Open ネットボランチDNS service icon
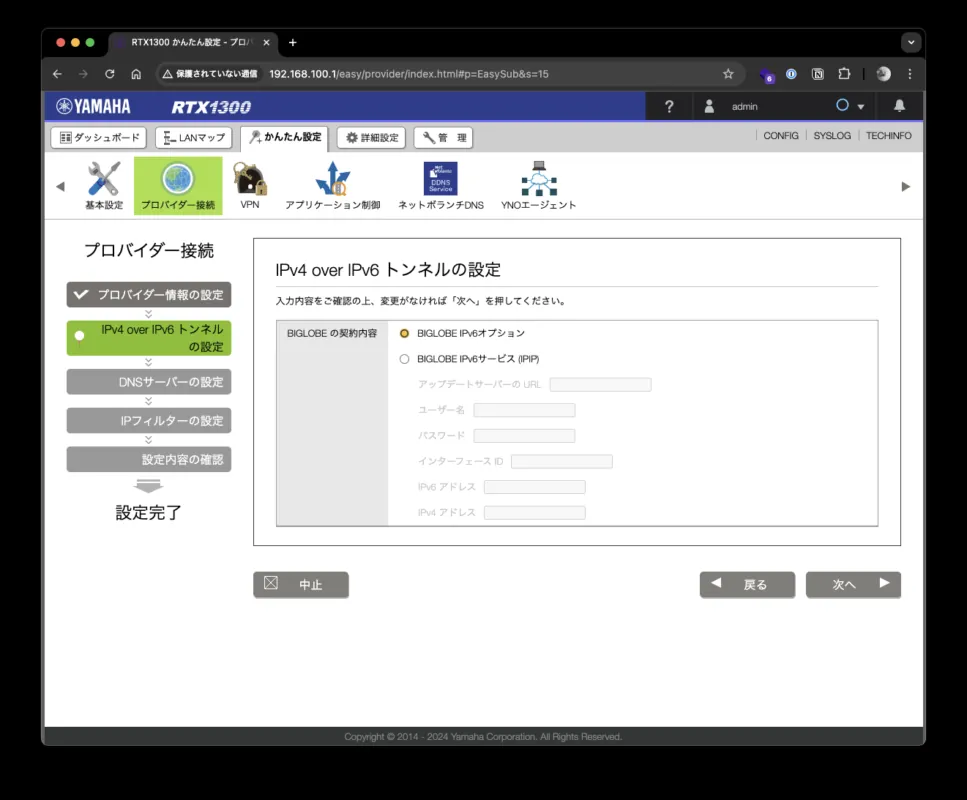Screen dimensions: 967x800 pos(440,180)
